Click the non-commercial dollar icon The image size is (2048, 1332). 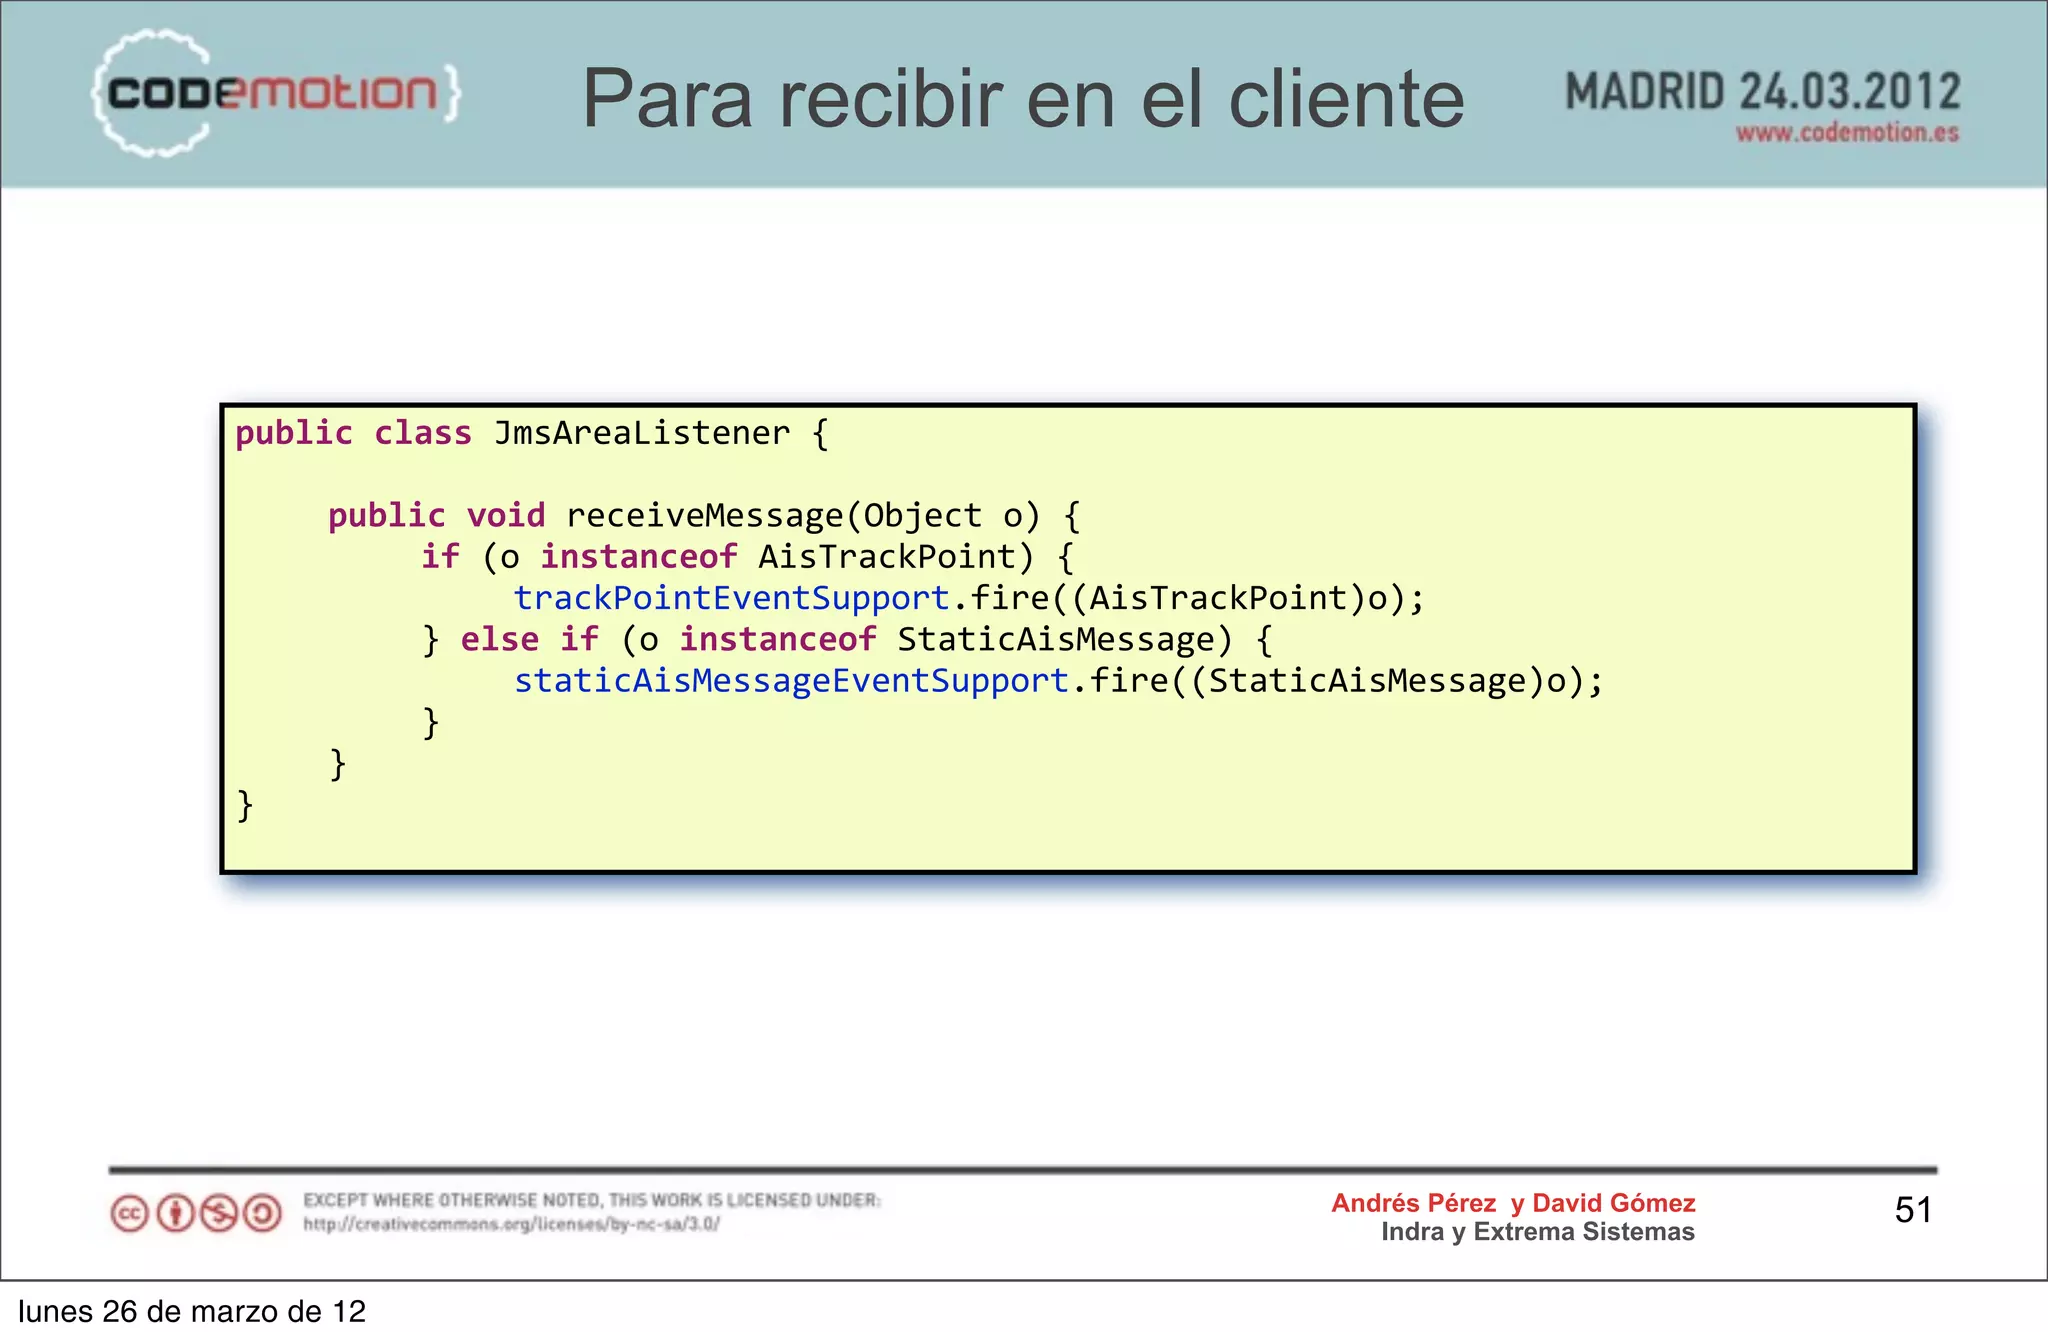219,1214
